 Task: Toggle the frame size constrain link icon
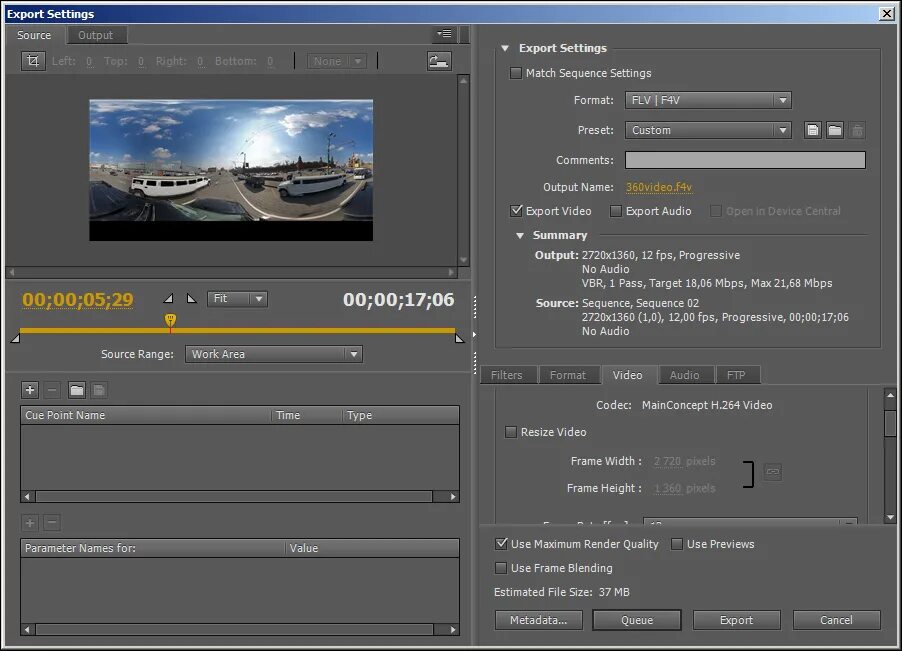click(x=772, y=472)
